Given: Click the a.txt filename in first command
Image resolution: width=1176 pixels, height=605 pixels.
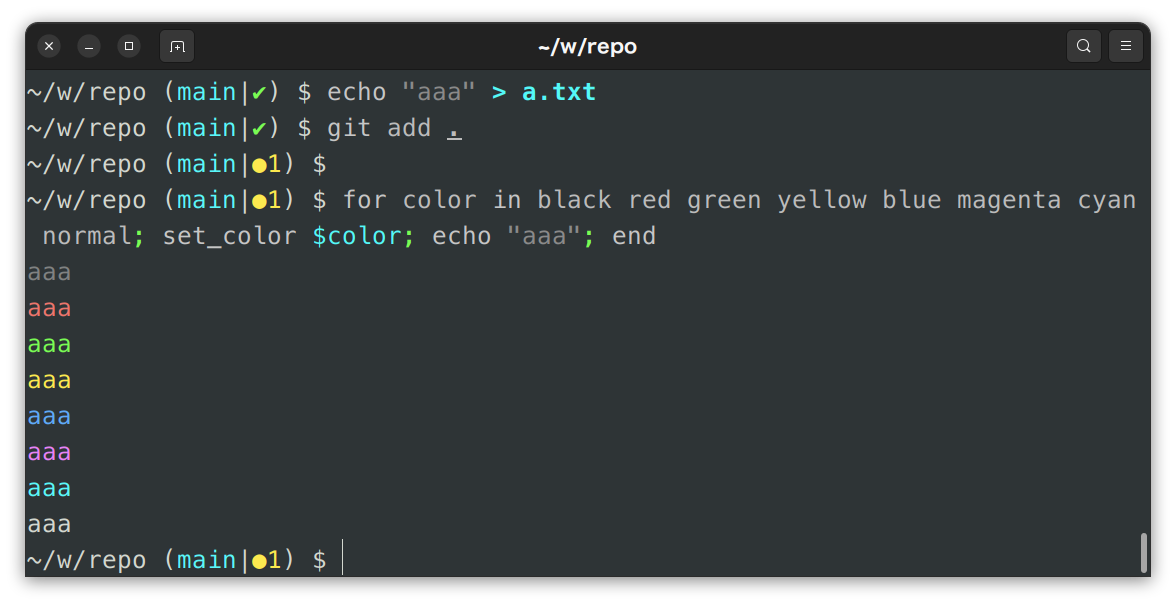Looking at the screenshot, I should point(559,92).
